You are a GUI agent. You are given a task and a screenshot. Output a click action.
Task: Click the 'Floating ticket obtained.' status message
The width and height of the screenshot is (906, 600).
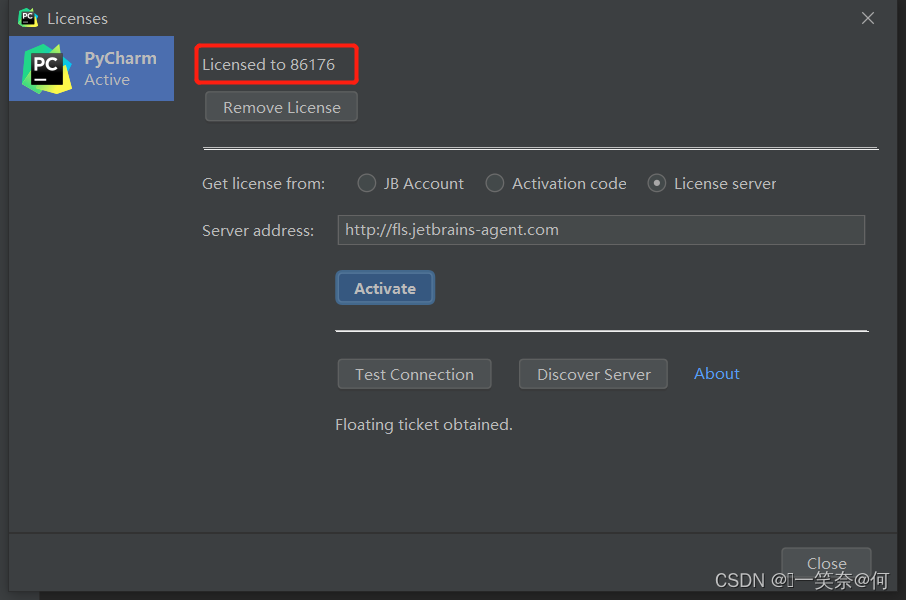tap(424, 425)
